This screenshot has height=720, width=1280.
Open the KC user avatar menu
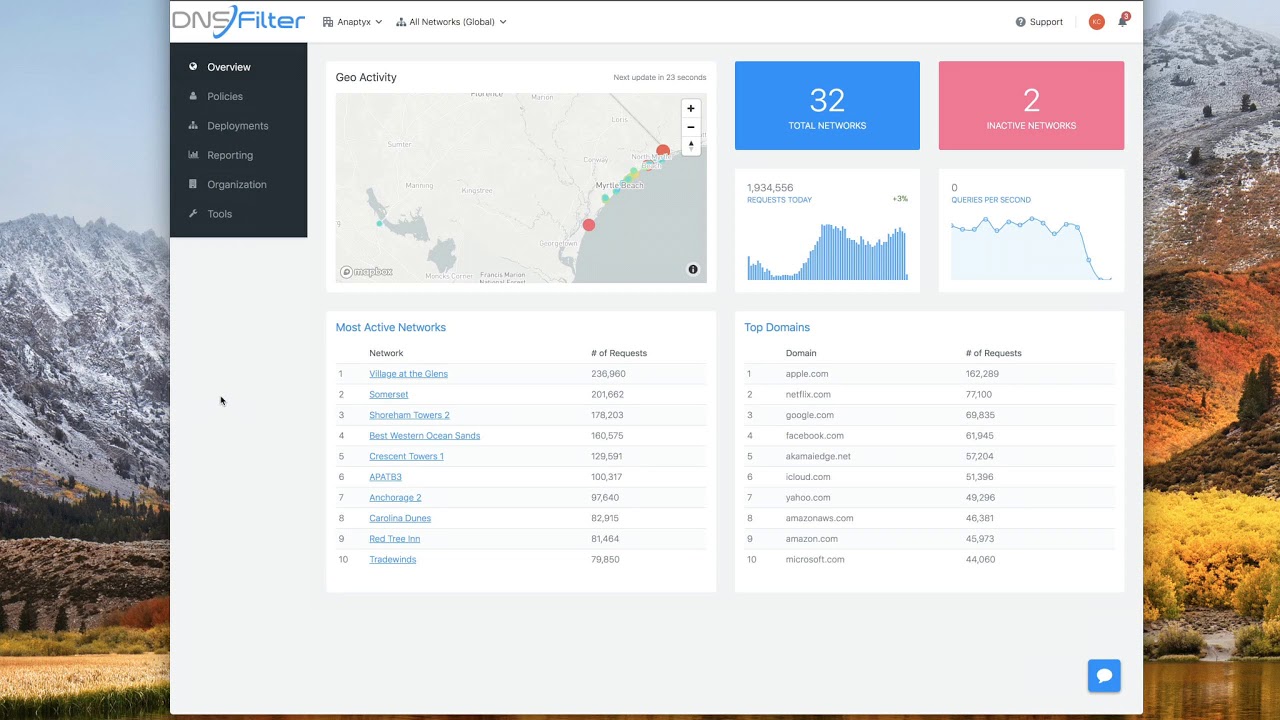coord(1096,22)
